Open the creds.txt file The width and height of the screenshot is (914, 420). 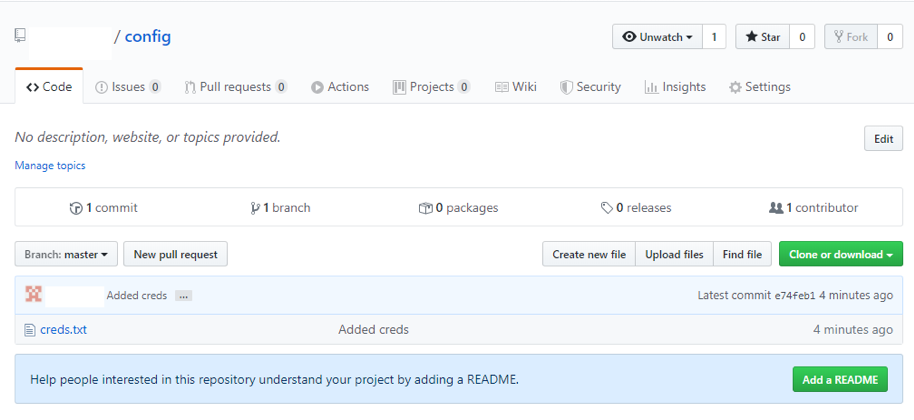coord(63,330)
